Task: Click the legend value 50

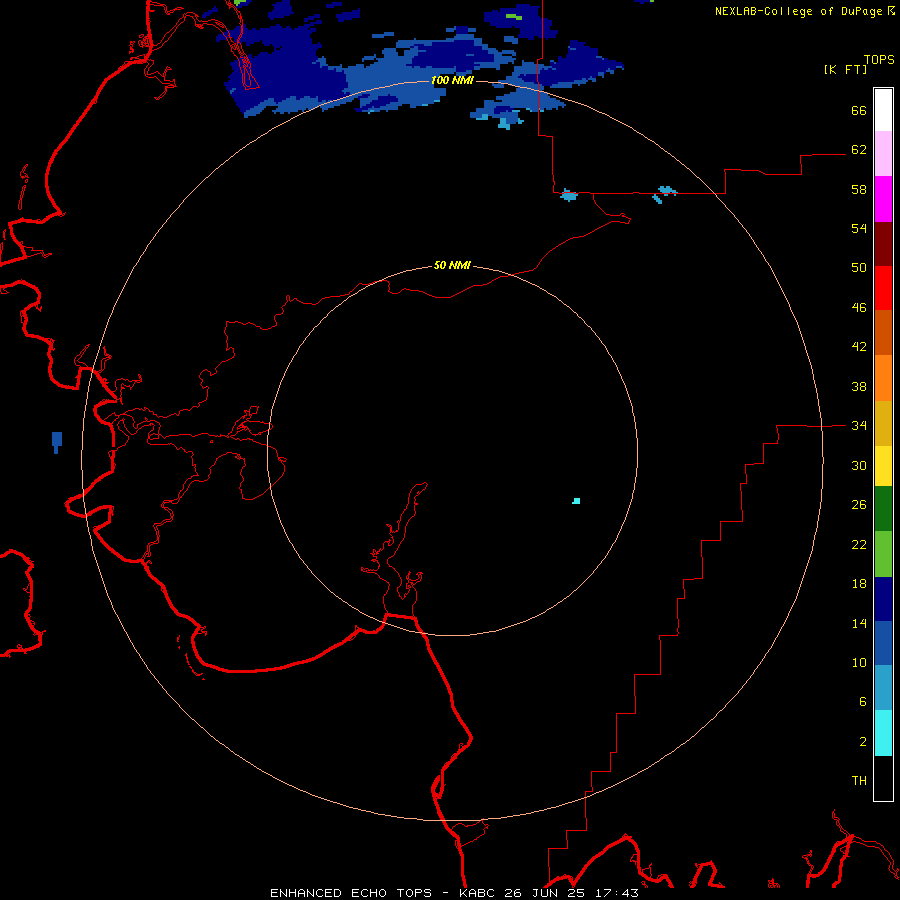Action: coord(859,268)
